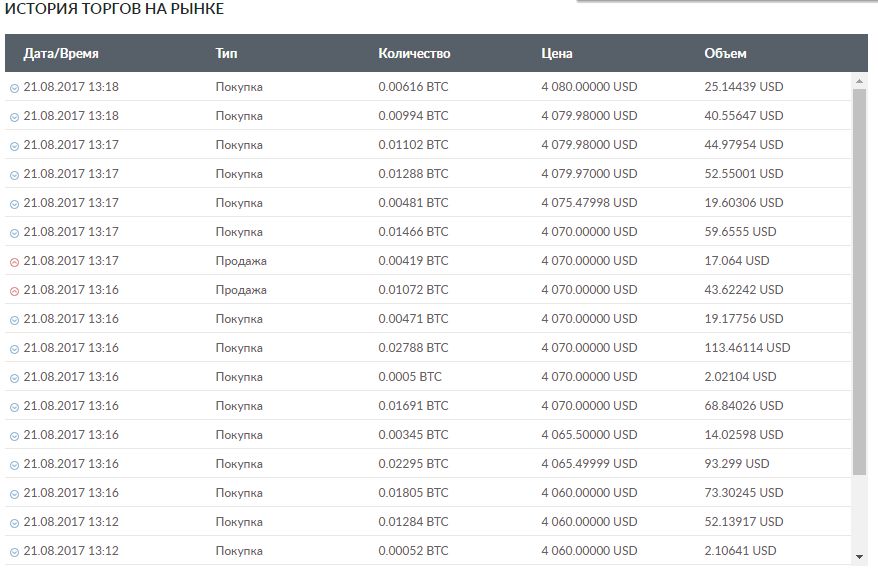Screen dimensions: 878x570
Task: Click the buy icon on the 0.0005 BTC row
Action: [14, 378]
